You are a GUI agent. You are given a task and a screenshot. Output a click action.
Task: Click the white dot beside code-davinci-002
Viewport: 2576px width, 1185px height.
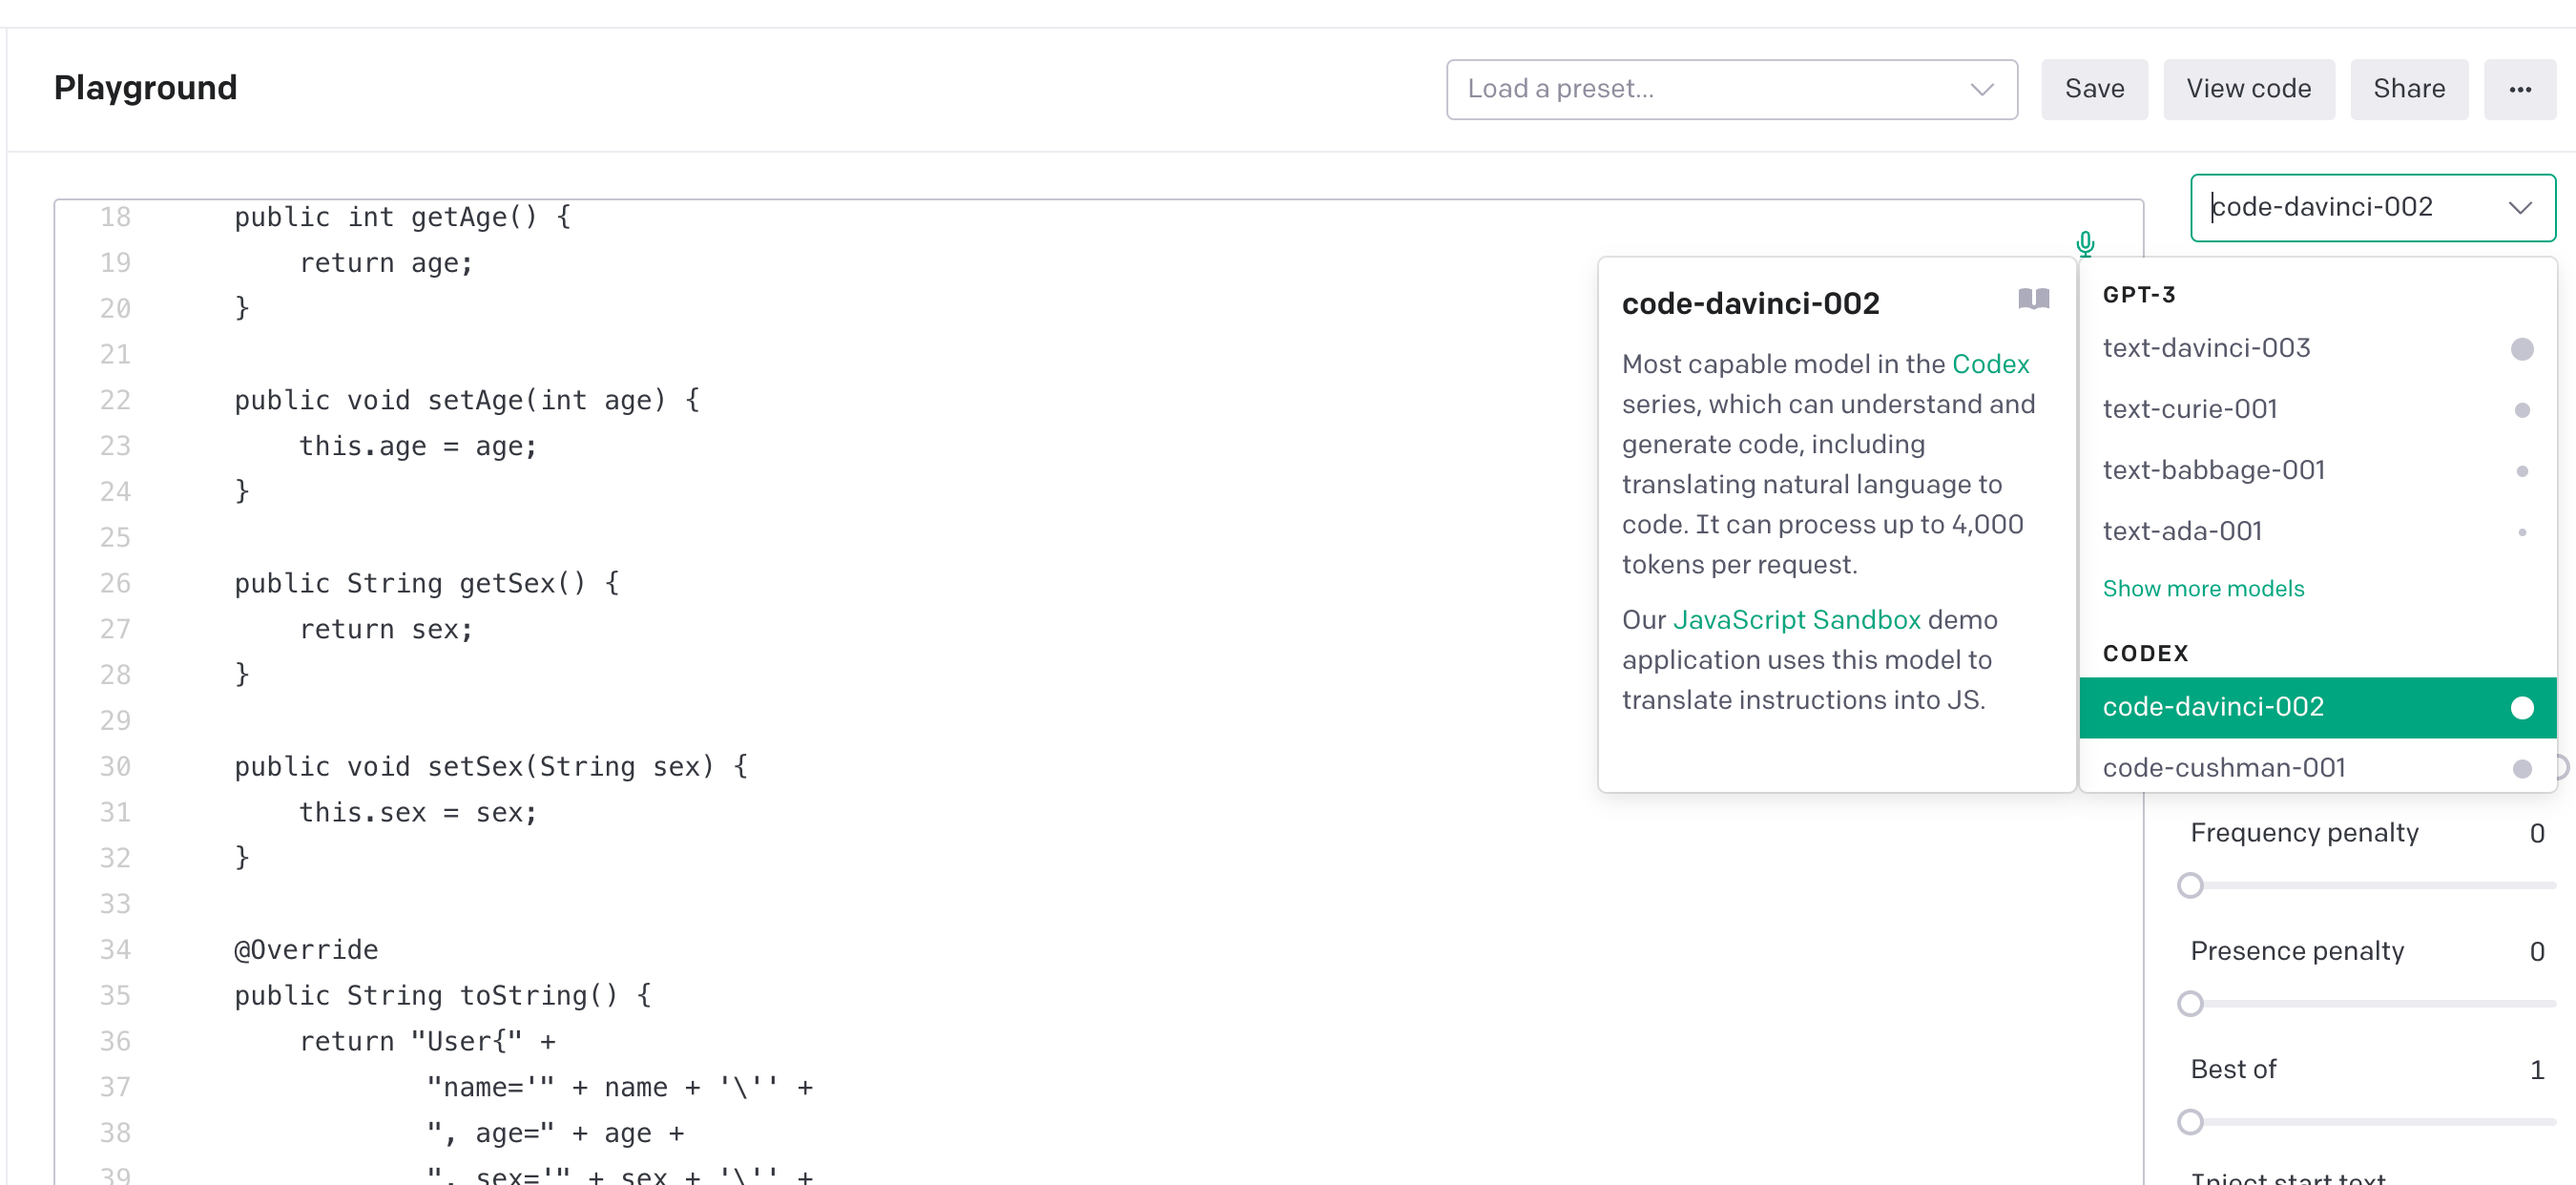[2521, 707]
